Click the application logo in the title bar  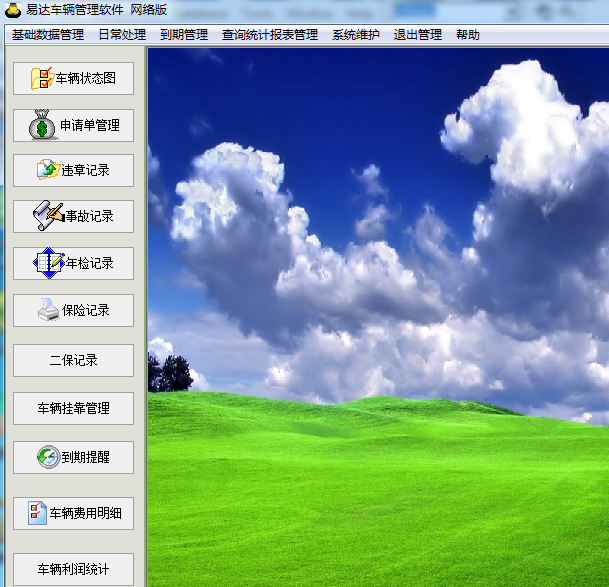pos(13,9)
